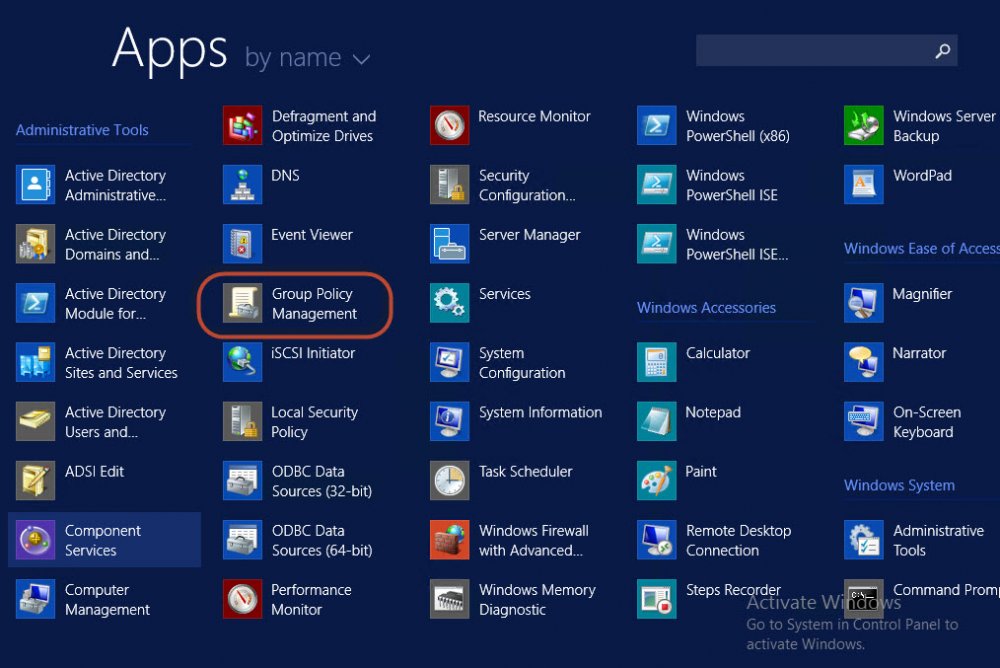This screenshot has width=1000, height=668.
Task: Open Computer Management icon
Action: click(35, 599)
